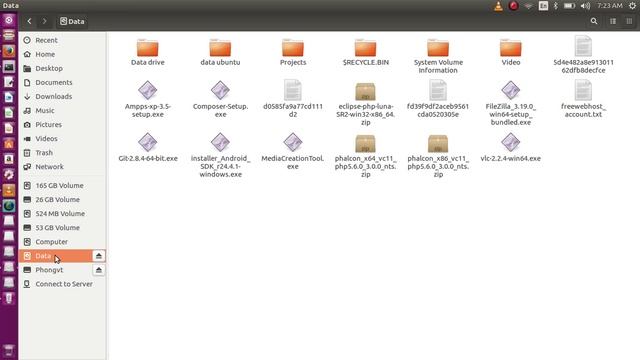Open the sound volume indicator

pos(585,6)
